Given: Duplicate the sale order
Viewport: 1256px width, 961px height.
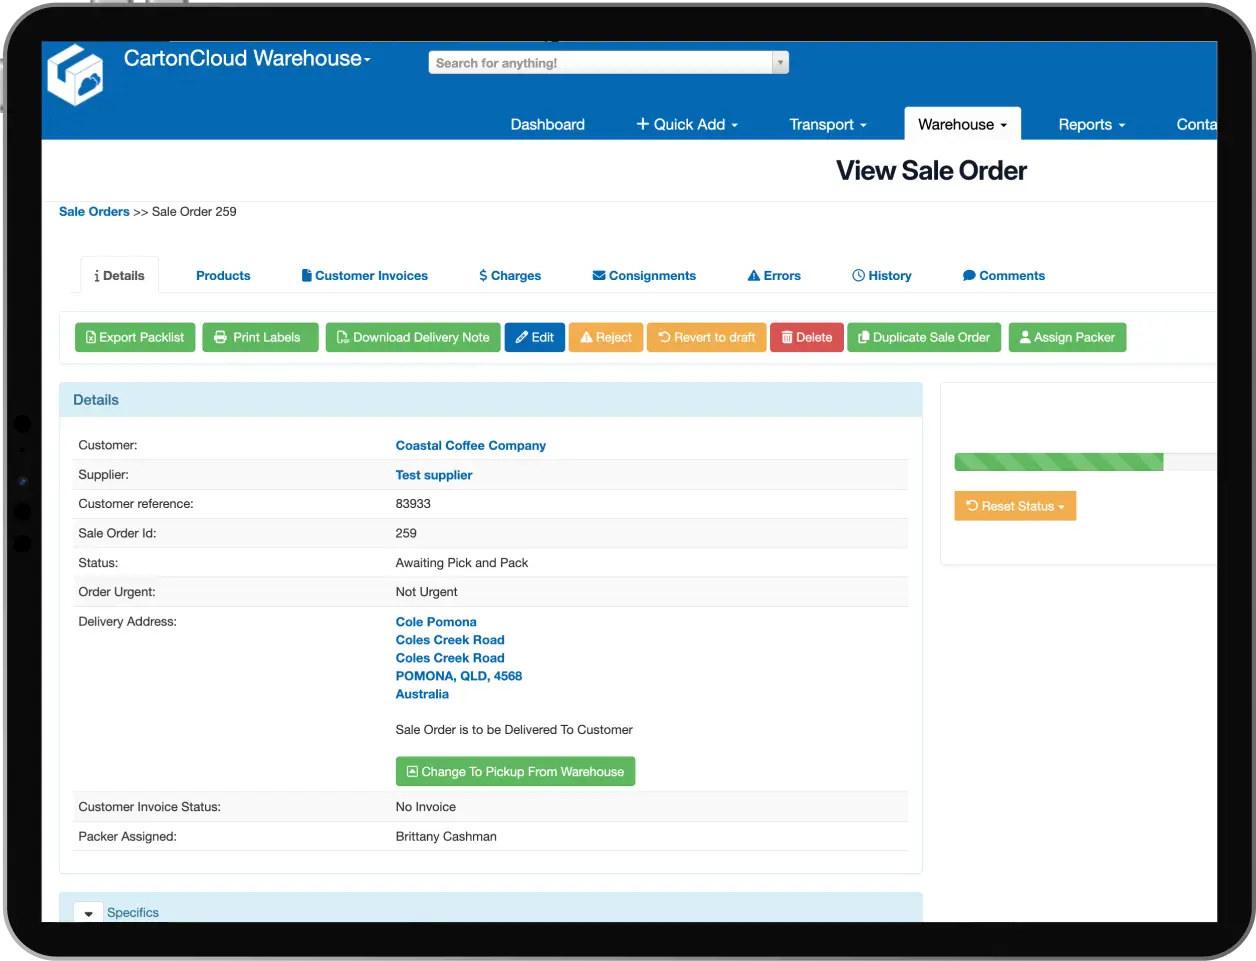Looking at the screenshot, I should [923, 337].
